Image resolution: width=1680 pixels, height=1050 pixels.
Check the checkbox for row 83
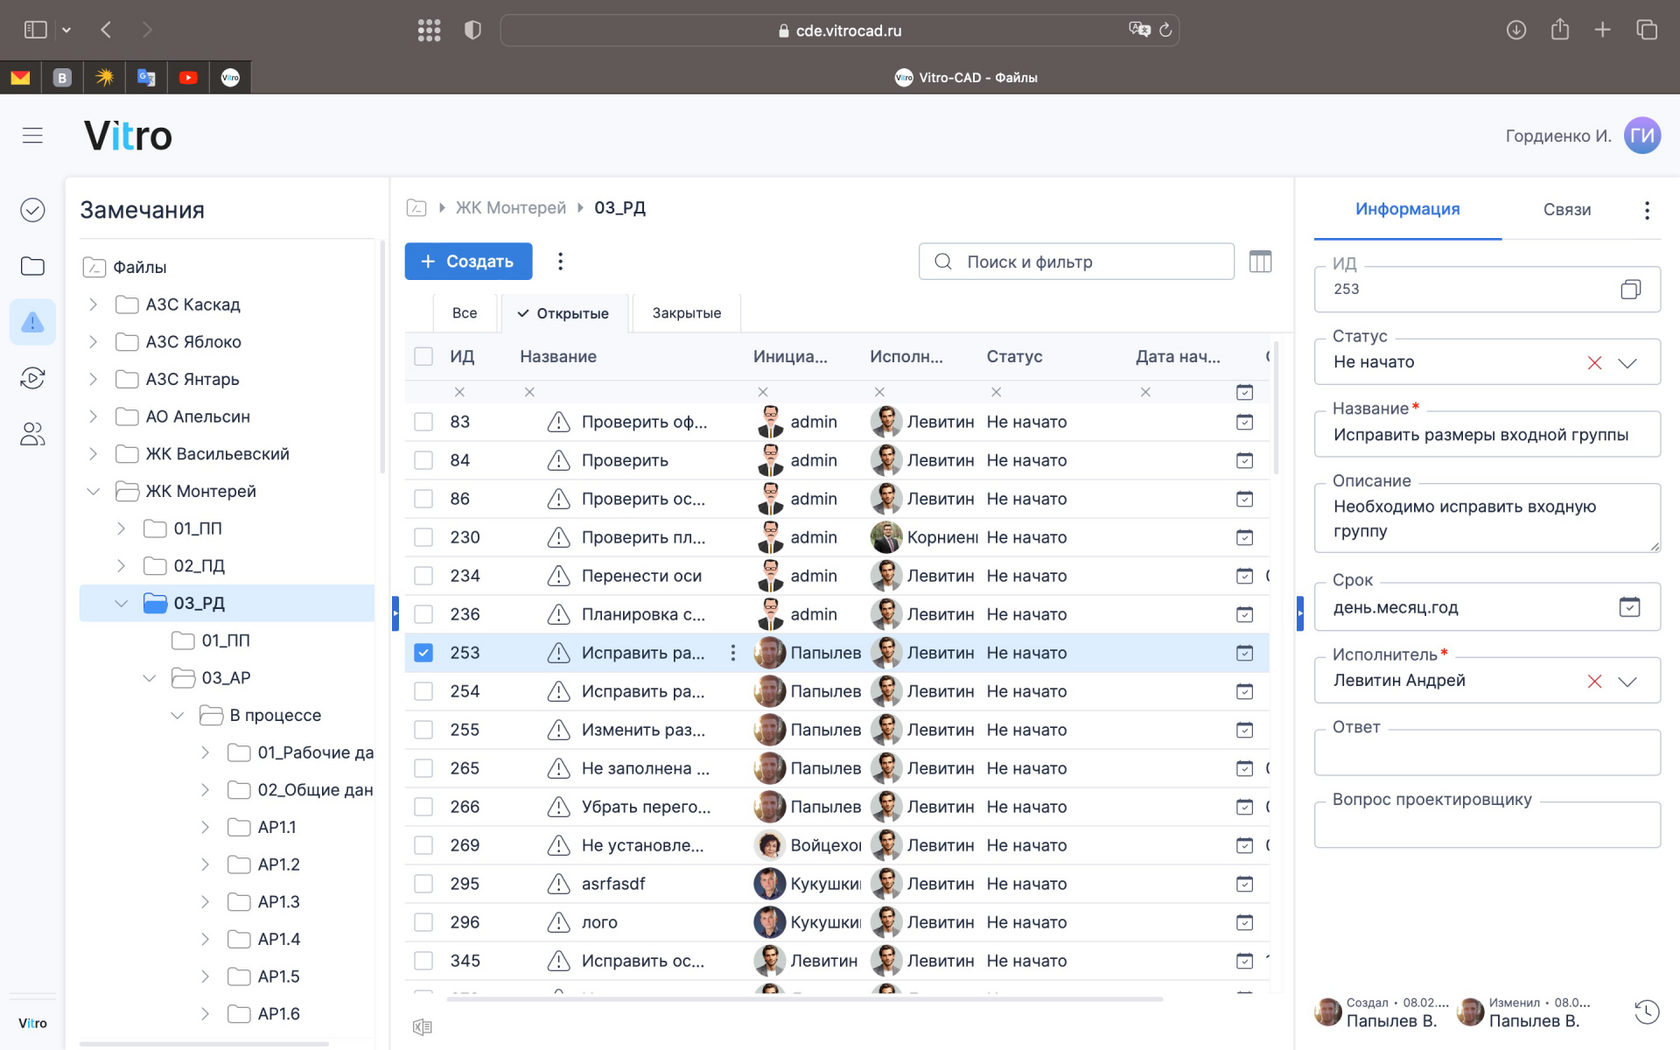coord(423,422)
